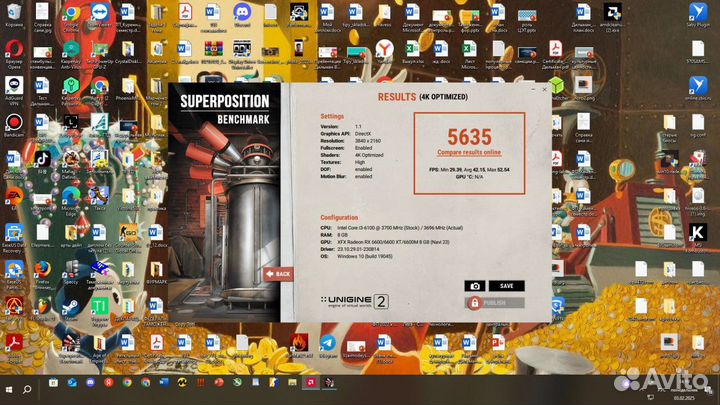Open Word from the taskbar
Image resolution: width=720 pixels, height=405 pixels.
(x=164, y=382)
